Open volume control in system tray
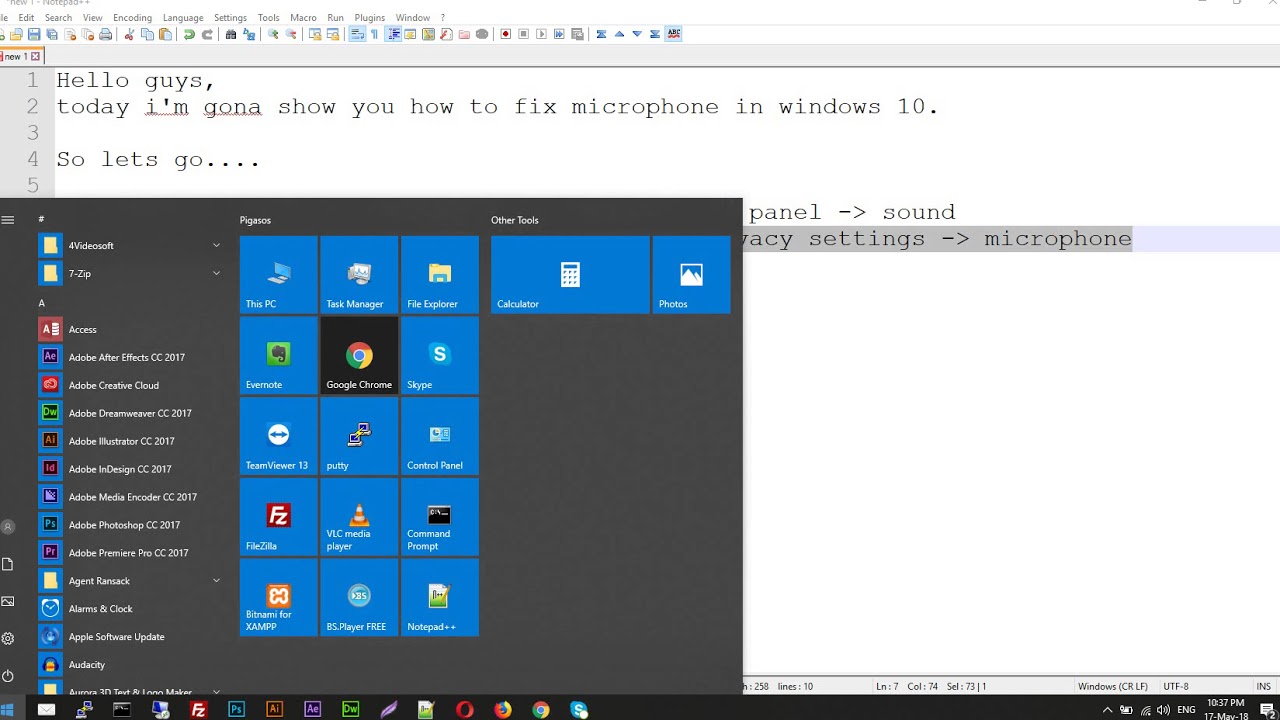The width and height of the screenshot is (1280, 720). pos(1163,710)
